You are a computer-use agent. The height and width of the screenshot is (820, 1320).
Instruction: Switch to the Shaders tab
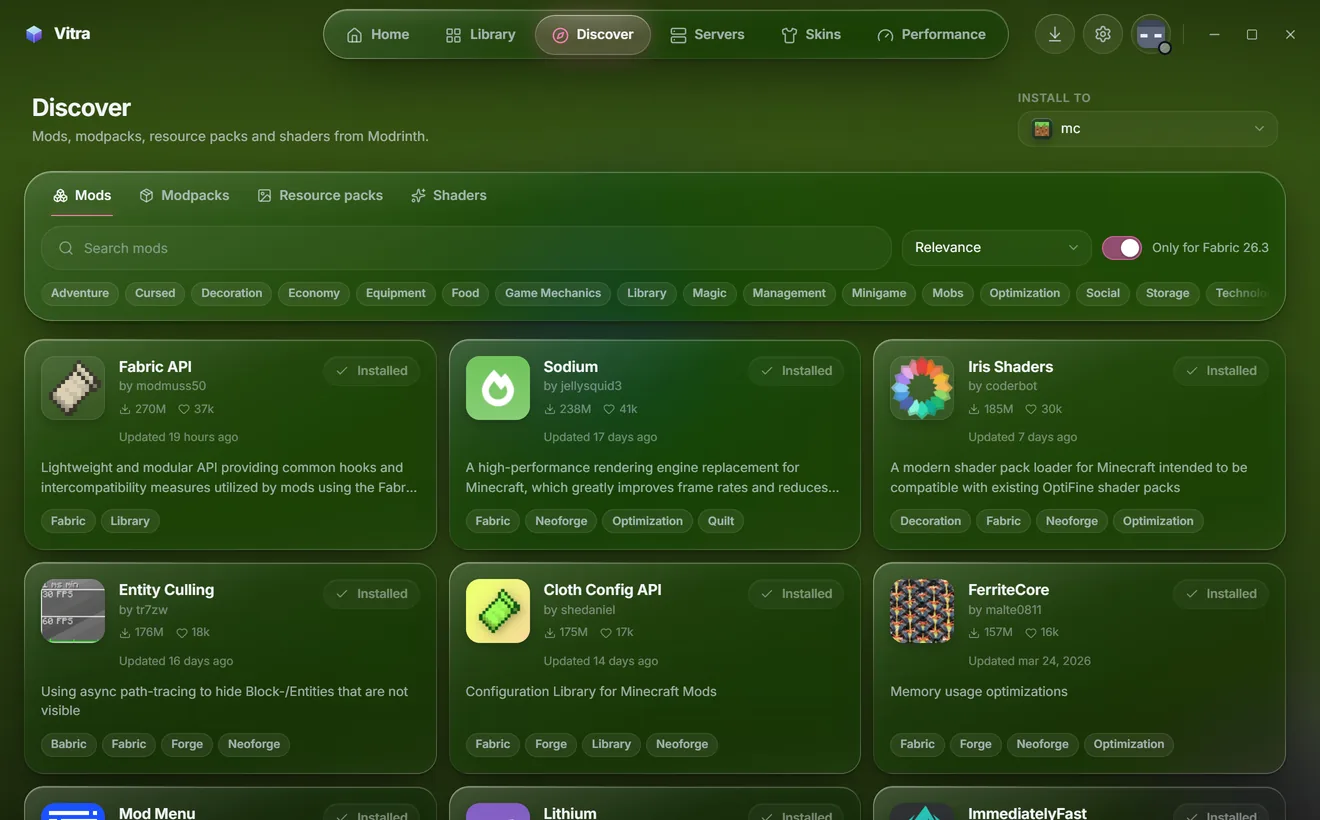click(x=449, y=195)
